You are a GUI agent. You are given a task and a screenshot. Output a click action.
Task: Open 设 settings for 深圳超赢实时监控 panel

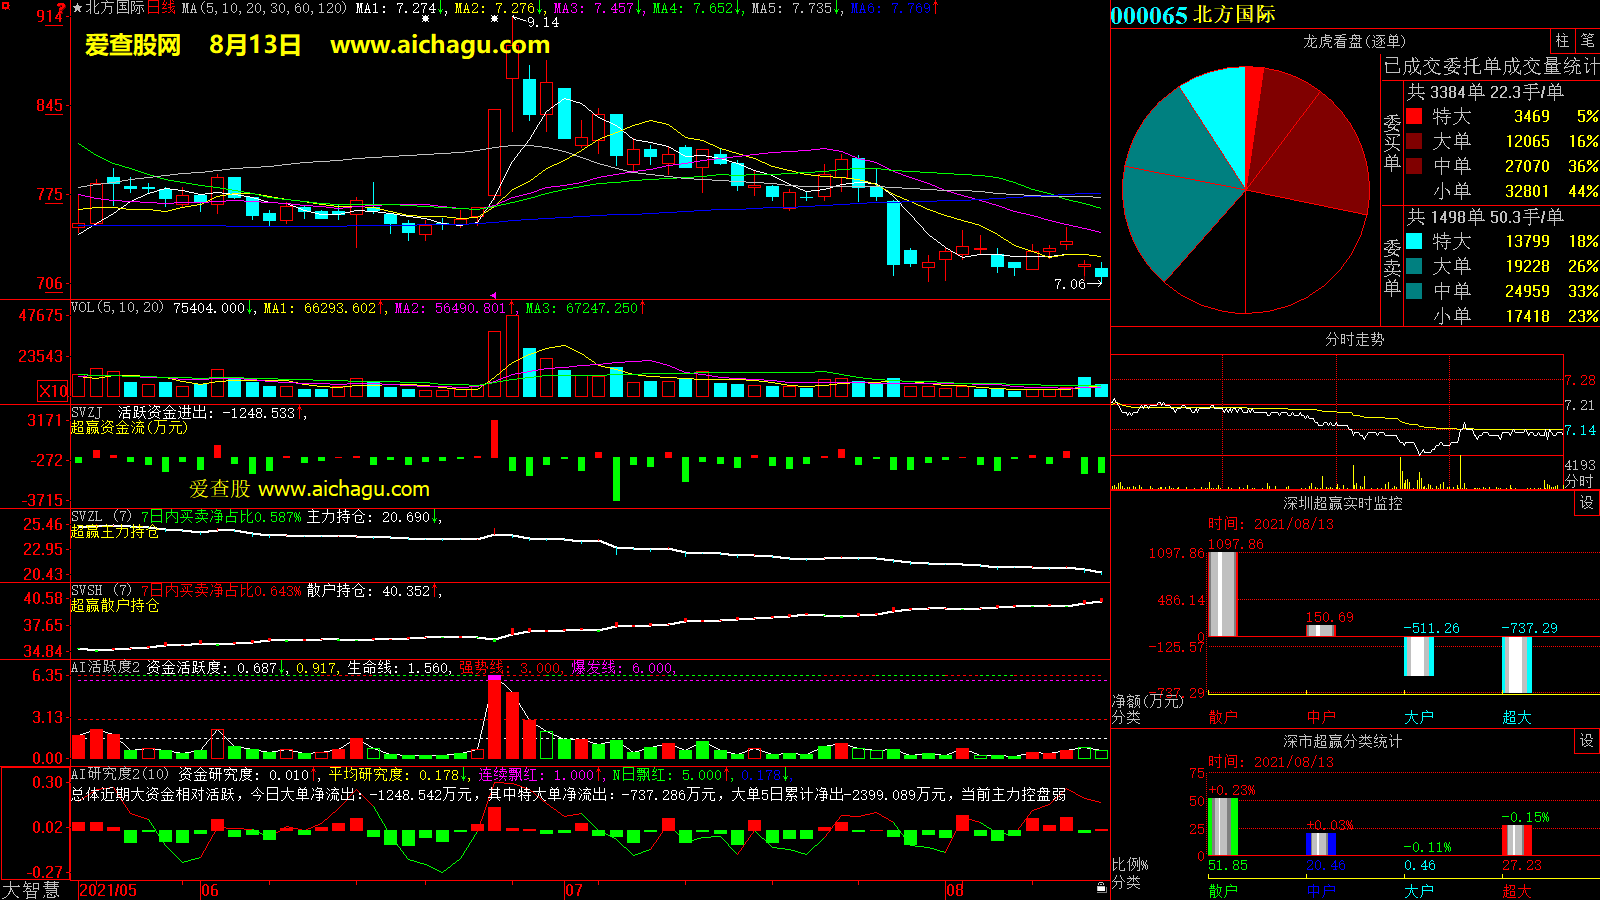coord(1587,503)
